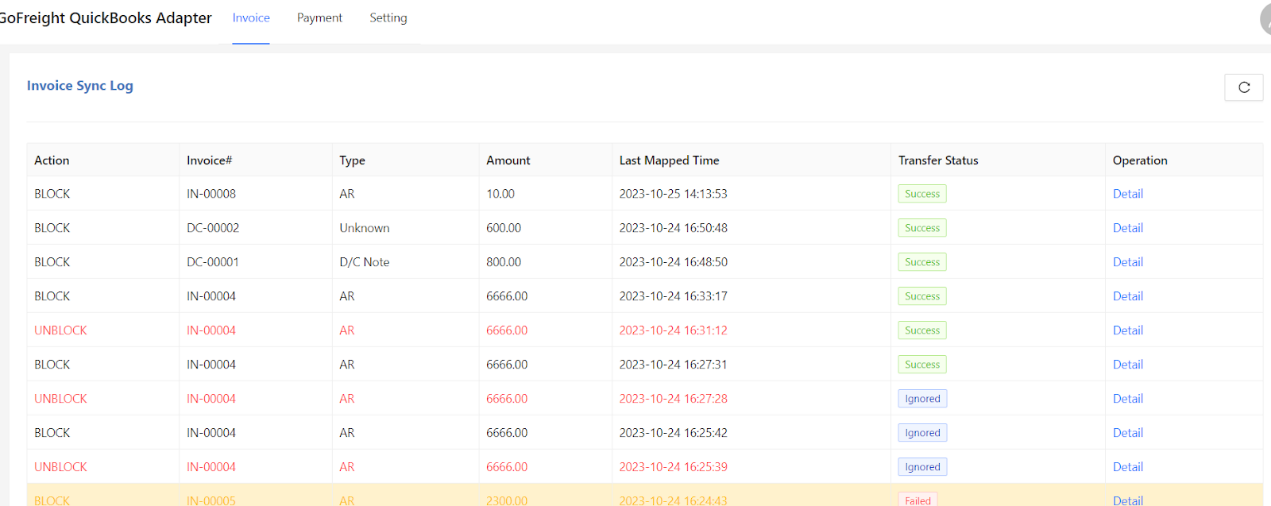Switch to the Invoice tab
1271x506 pixels.
[251, 18]
